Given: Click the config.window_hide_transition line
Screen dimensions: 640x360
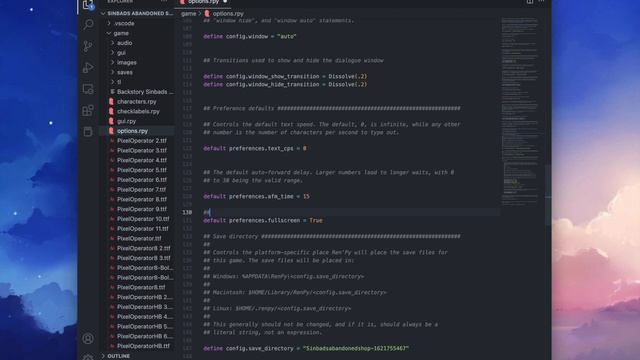Looking at the screenshot, I should pos(285,84).
